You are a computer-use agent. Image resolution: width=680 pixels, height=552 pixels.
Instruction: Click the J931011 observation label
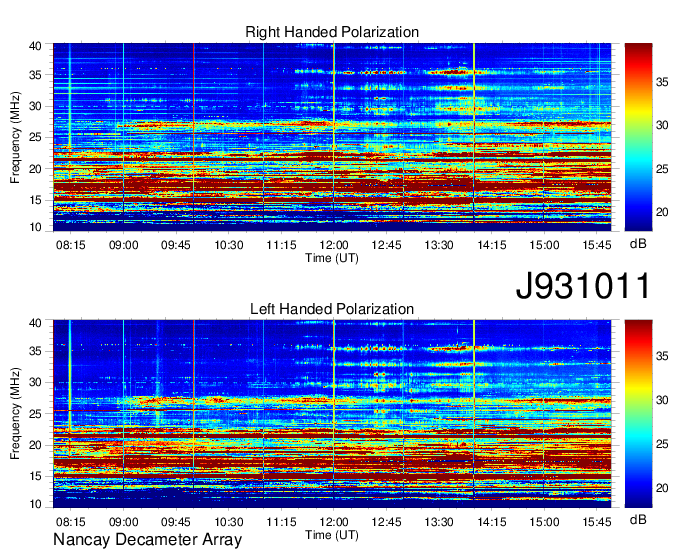(582, 286)
